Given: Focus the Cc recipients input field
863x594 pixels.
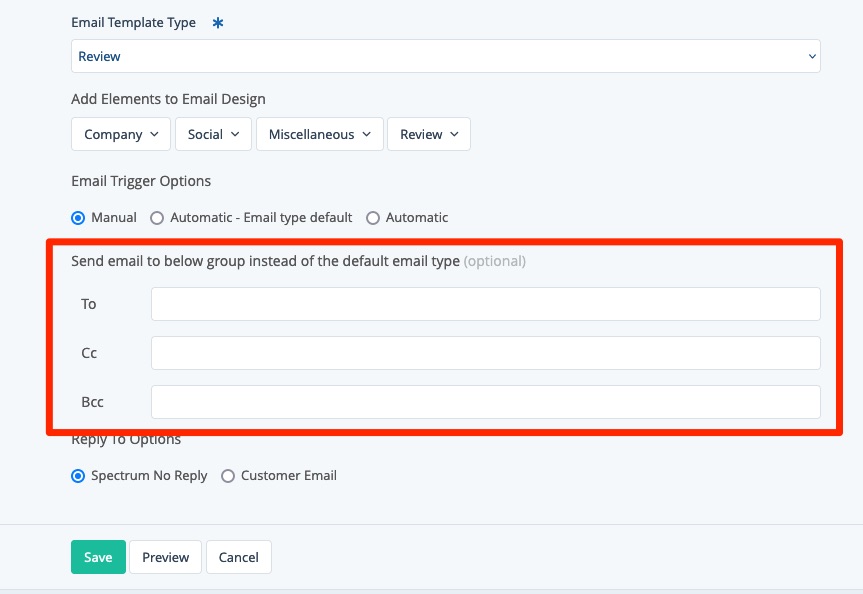Looking at the screenshot, I should coord(485,353).
